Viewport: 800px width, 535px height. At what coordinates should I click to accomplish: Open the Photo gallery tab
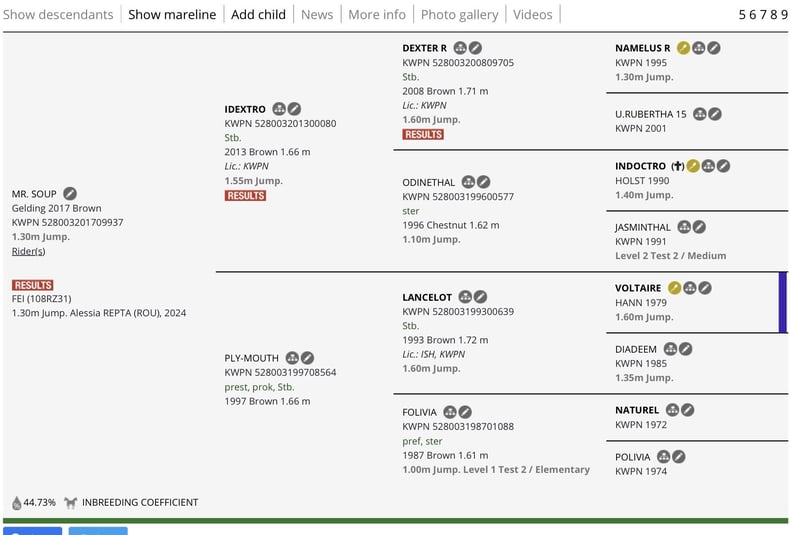pyautogui.click(x=459, y=14)
